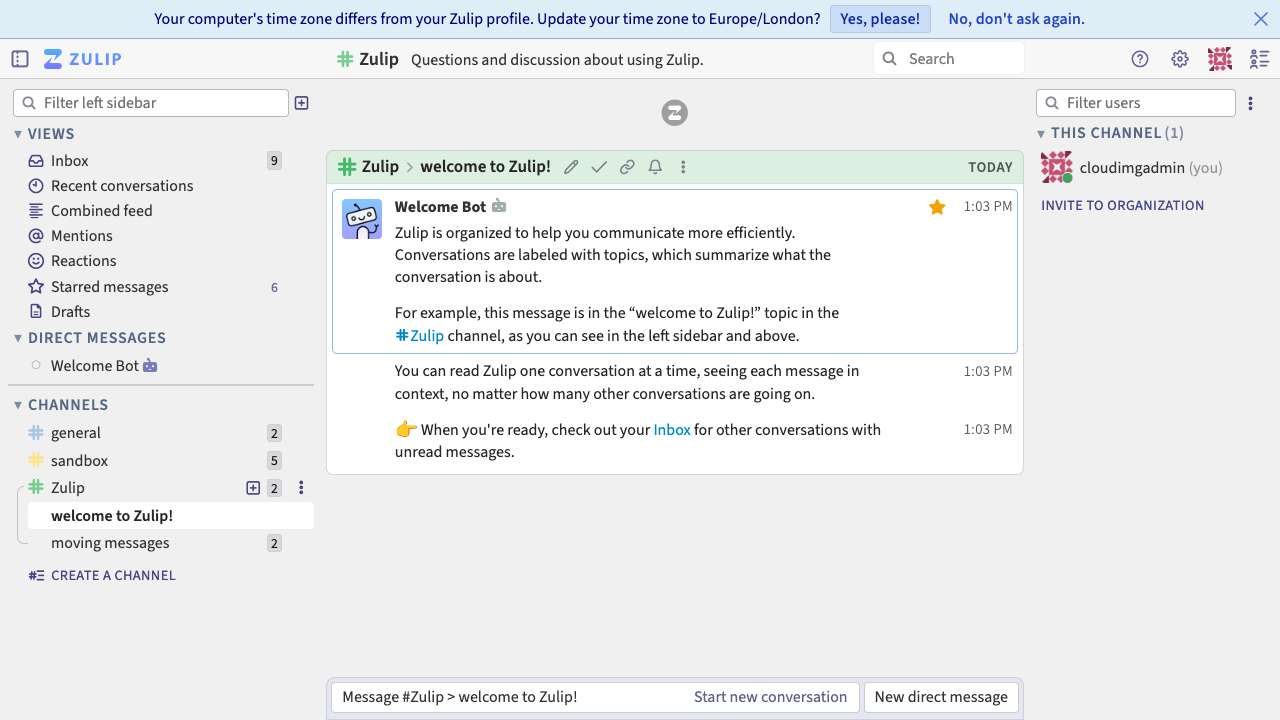Viewport: 1280px width, 720px height.
Task: Click the Recent conversations clock icon
Action: pos(36,186)
